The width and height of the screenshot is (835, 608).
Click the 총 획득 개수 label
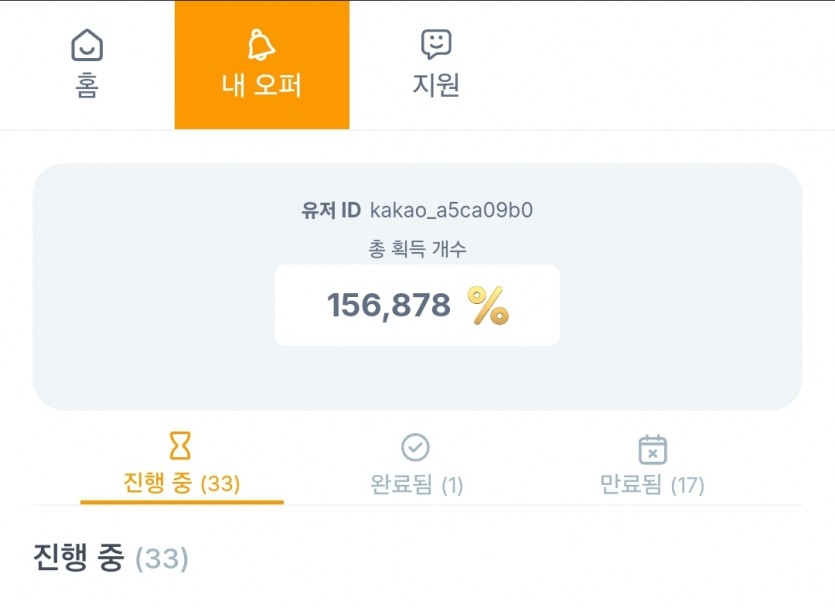pyautogui.click(x=417, y=249)
